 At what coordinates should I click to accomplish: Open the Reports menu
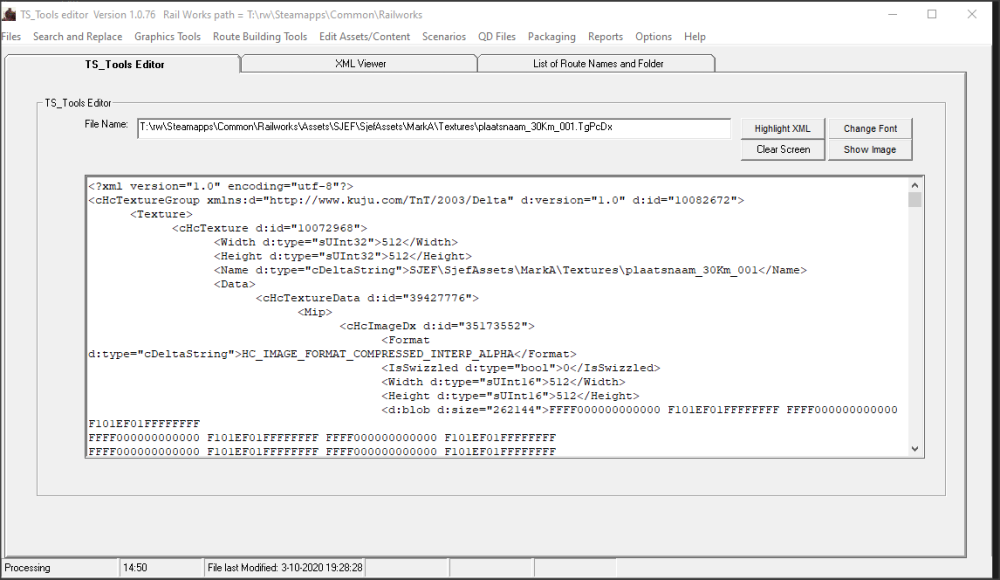(605, 37)
